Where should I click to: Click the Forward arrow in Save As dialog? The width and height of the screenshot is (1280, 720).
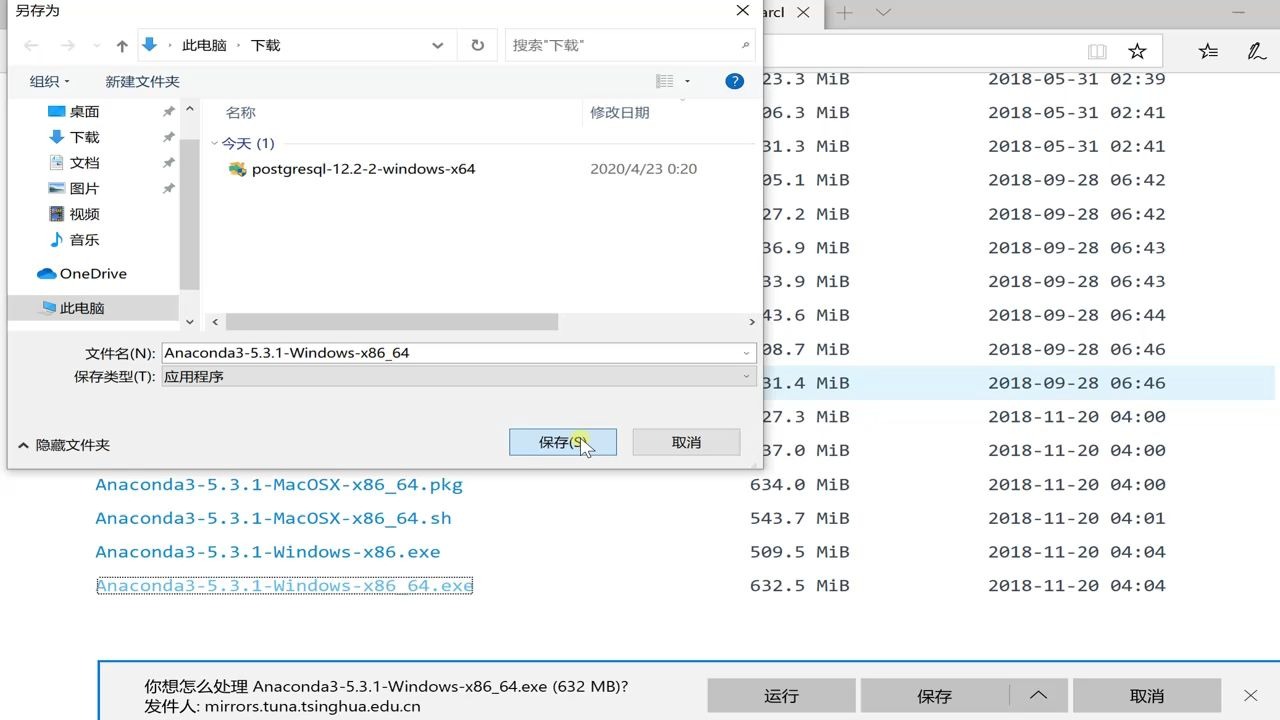tap(67, 46)
